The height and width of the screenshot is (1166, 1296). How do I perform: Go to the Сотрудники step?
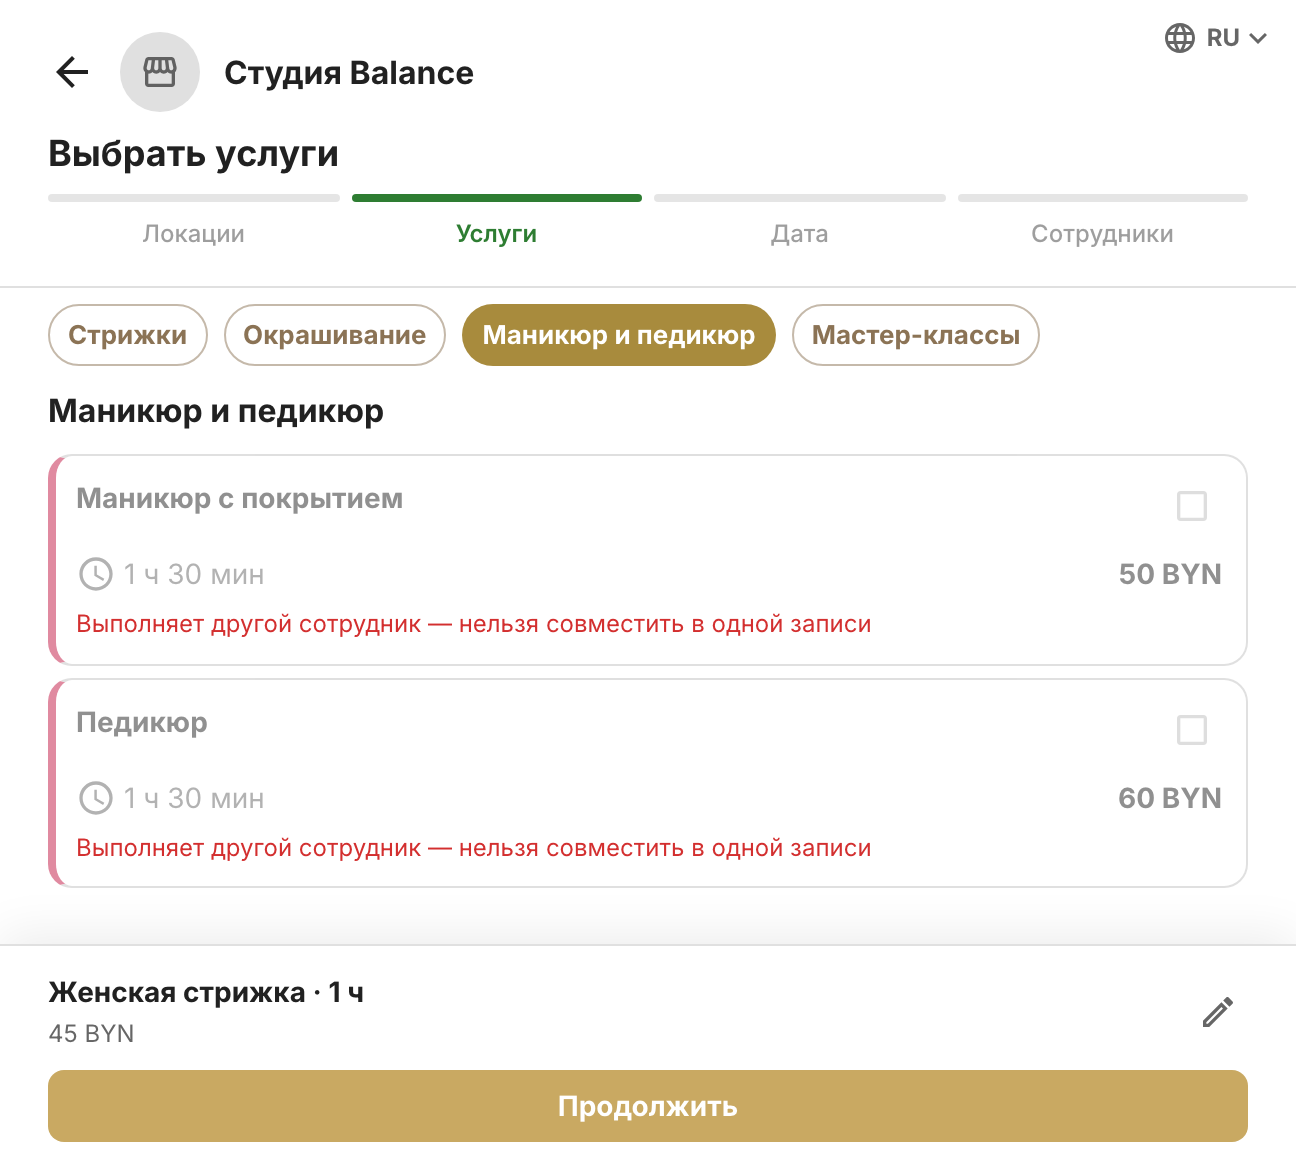click(x=1102, y=234)
